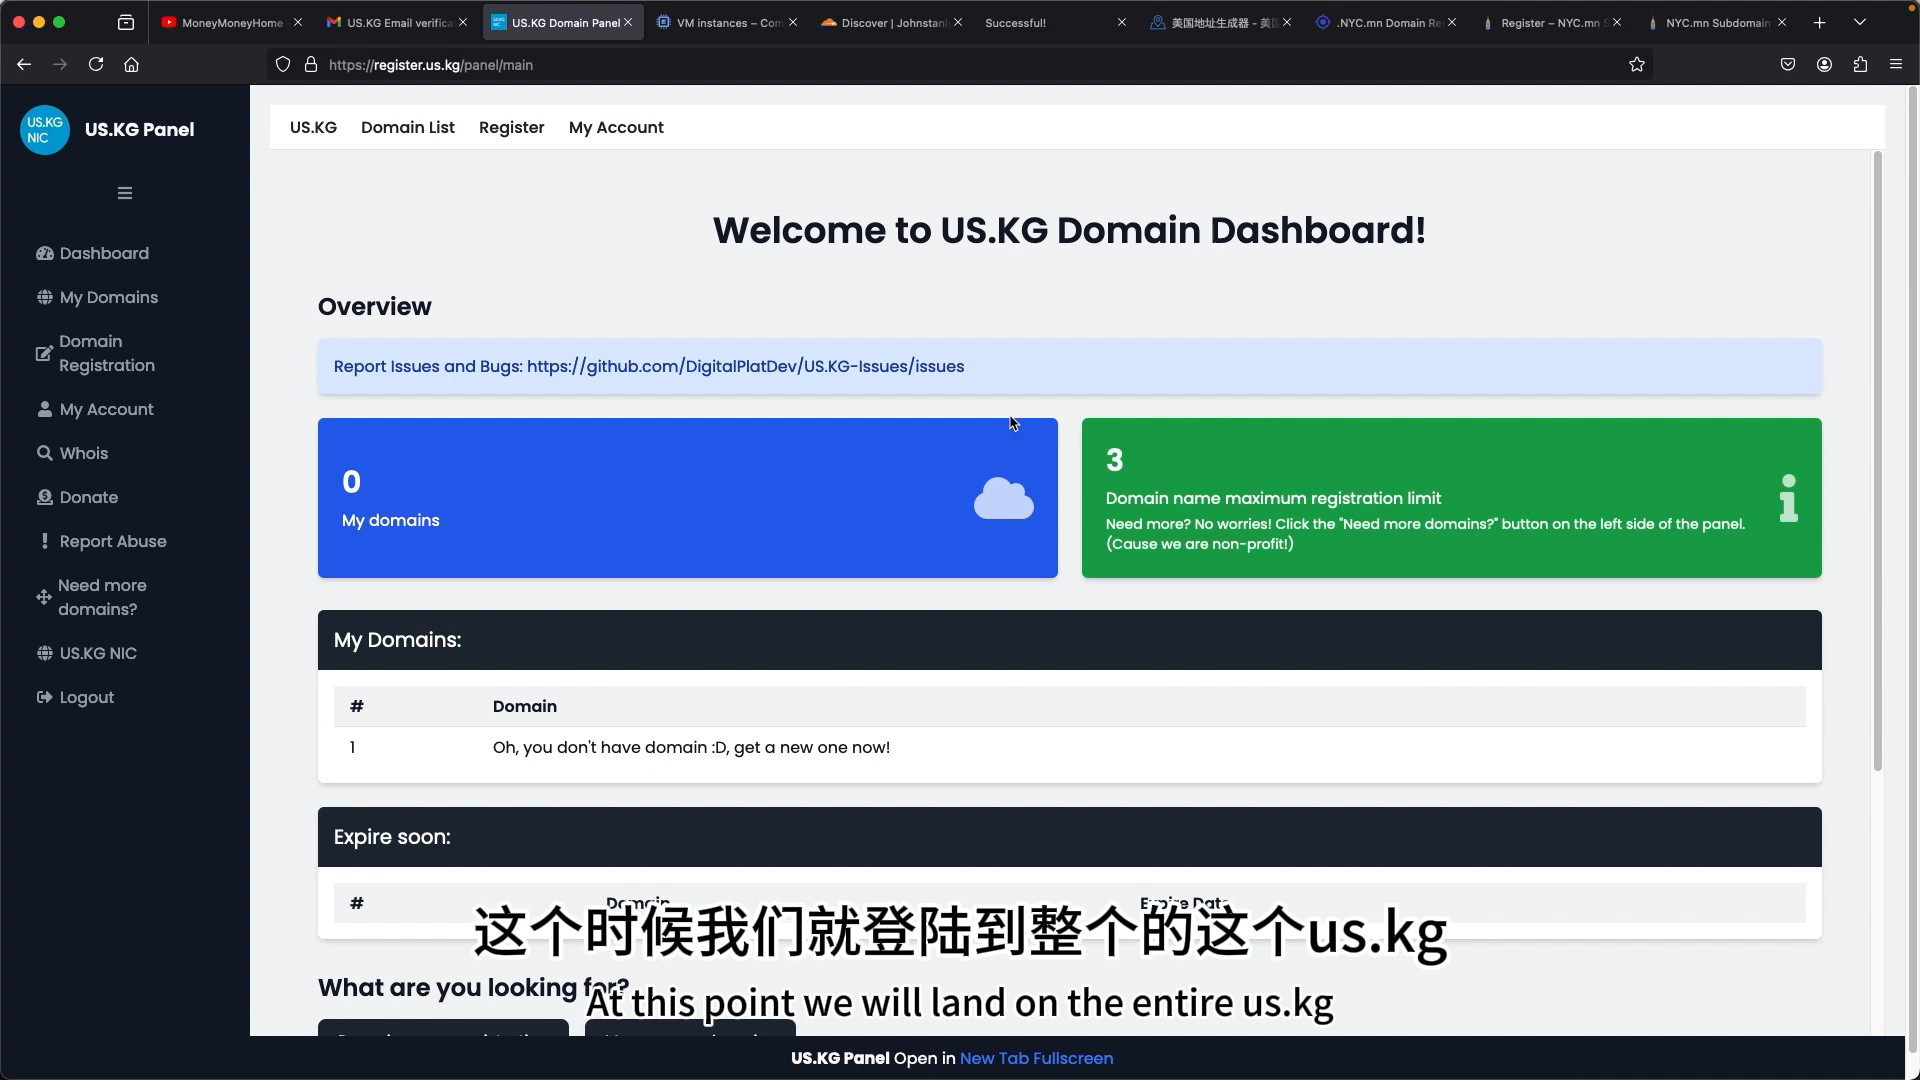Click the padlock site info icon
This screenshot has height=1080, width=1920.
pos(311,64)
